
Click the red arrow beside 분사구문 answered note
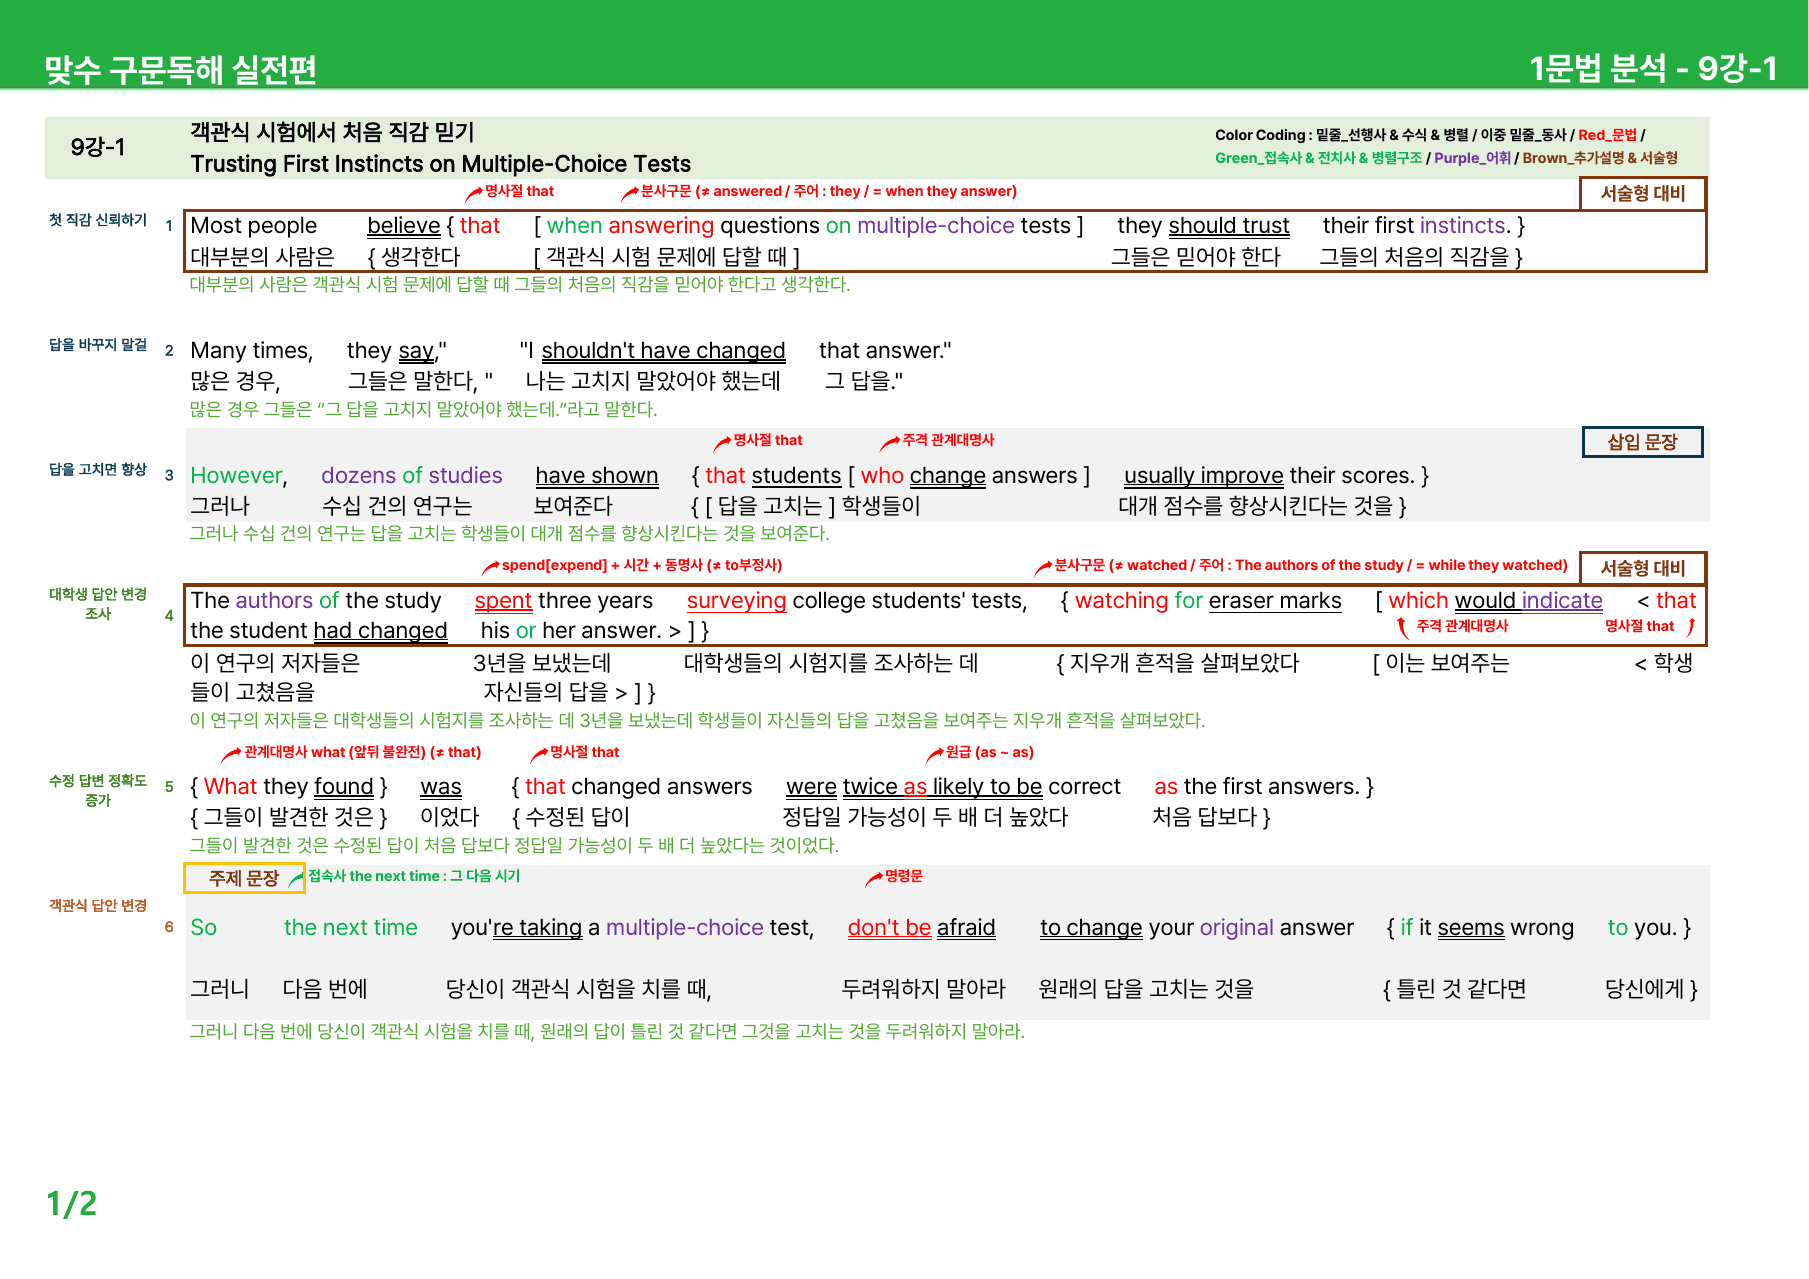630,192
